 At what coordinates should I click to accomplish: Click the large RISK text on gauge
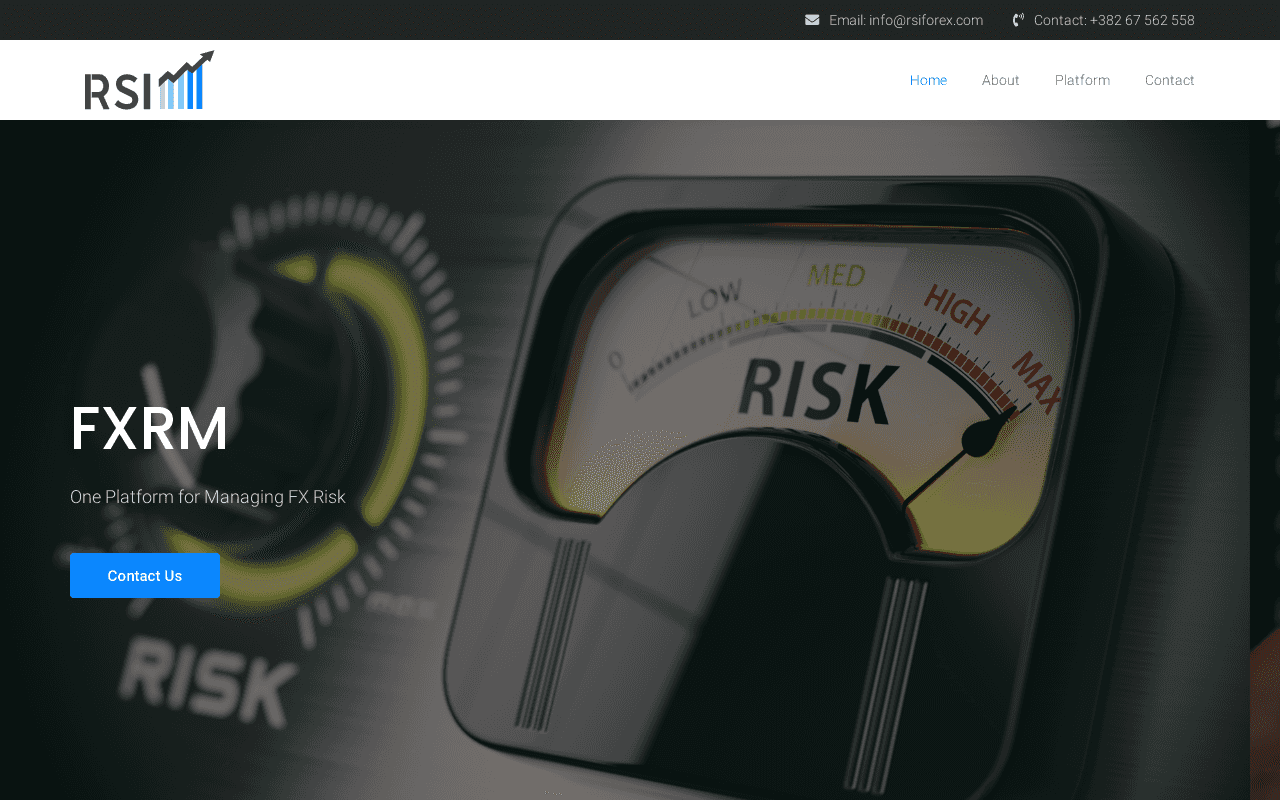click(x=818, y=392)
